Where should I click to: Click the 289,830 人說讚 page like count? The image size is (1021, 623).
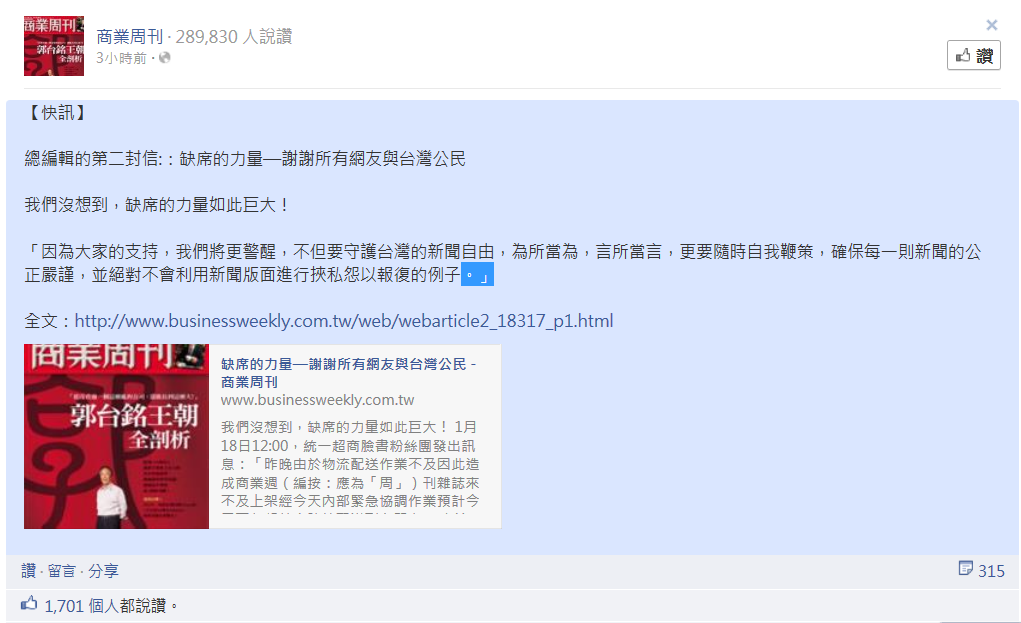[234, 36]
